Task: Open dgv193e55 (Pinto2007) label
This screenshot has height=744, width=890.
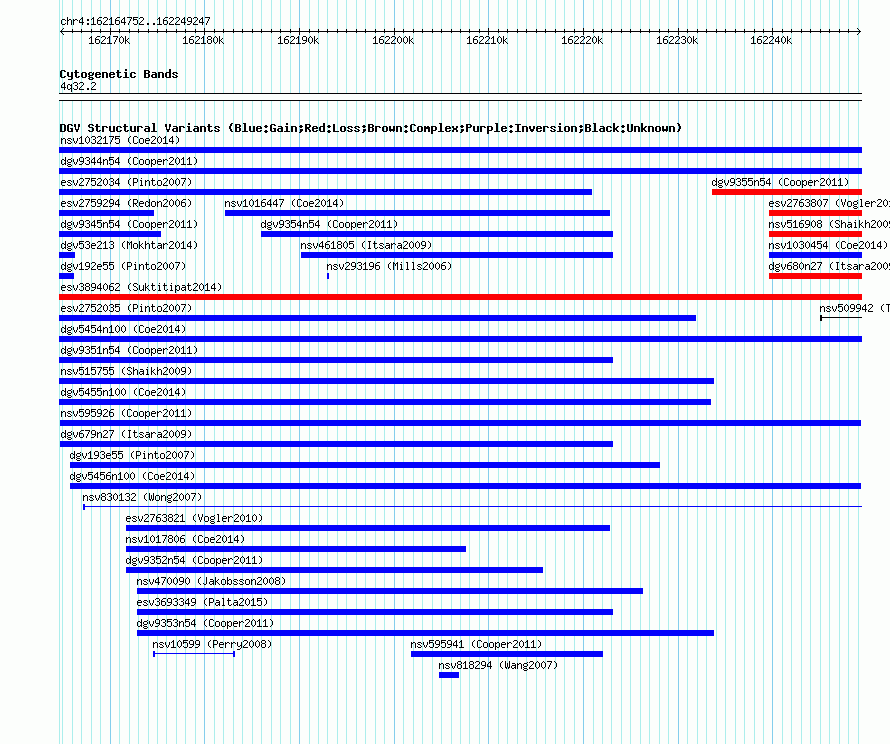Action: click(132, 455)
